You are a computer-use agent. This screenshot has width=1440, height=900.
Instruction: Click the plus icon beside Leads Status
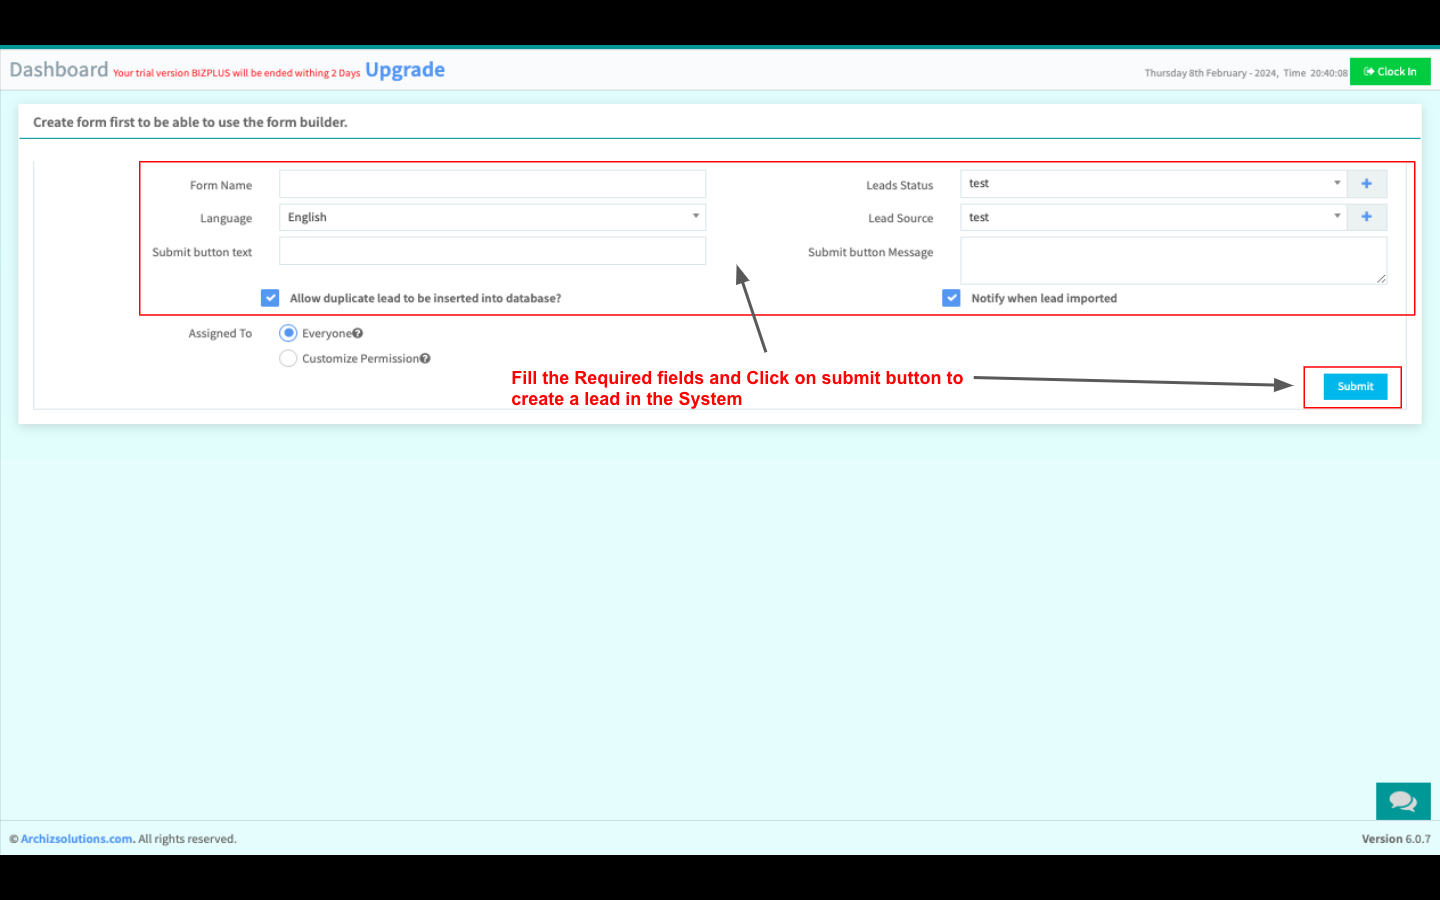1366,184
